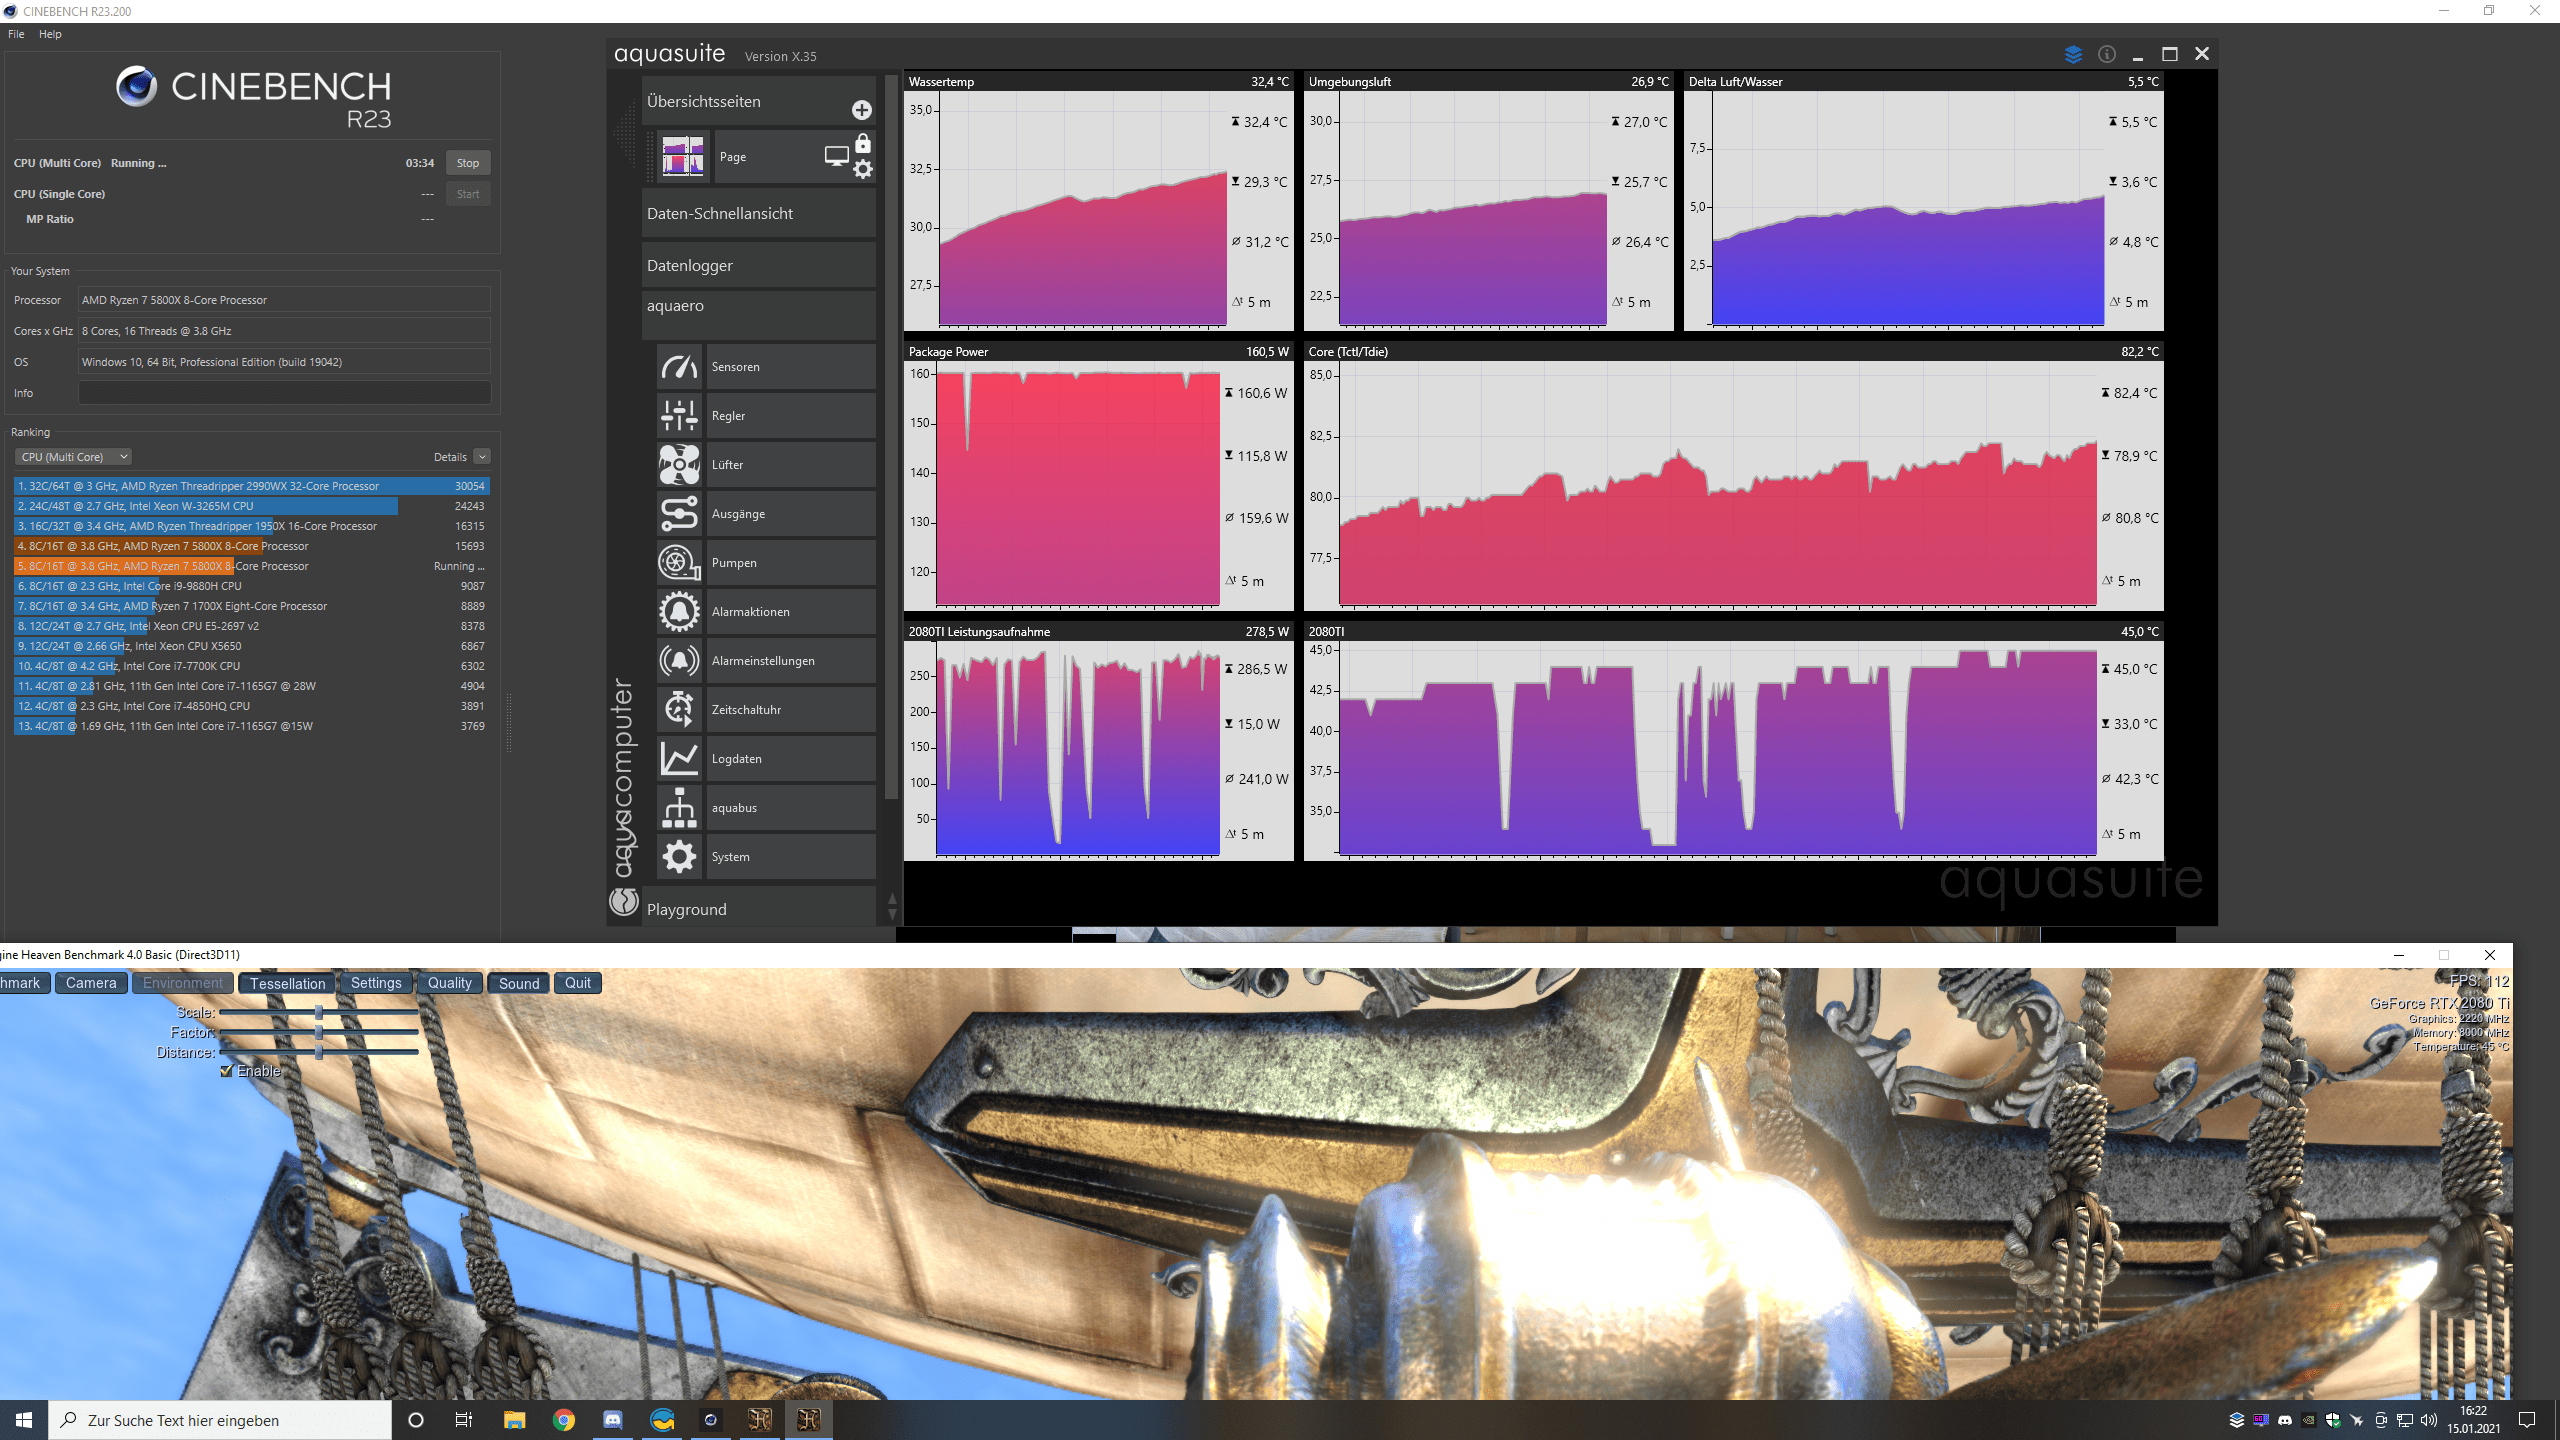This screenshot has height=1440, width=2560.
Task: Open the Settings menu in Heaven
Action: (x=376, y=983)
